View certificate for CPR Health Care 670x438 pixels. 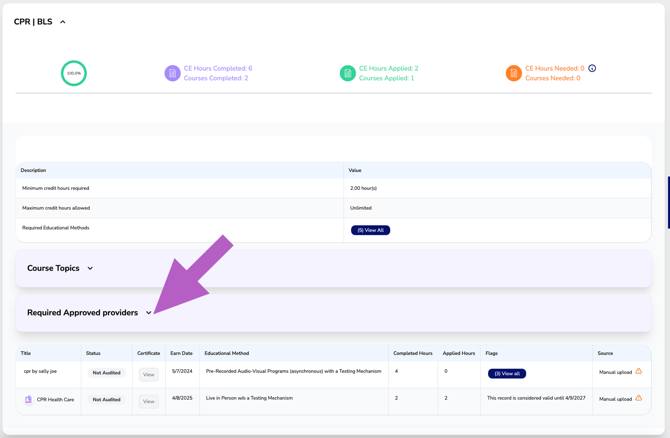coord(148,401)
